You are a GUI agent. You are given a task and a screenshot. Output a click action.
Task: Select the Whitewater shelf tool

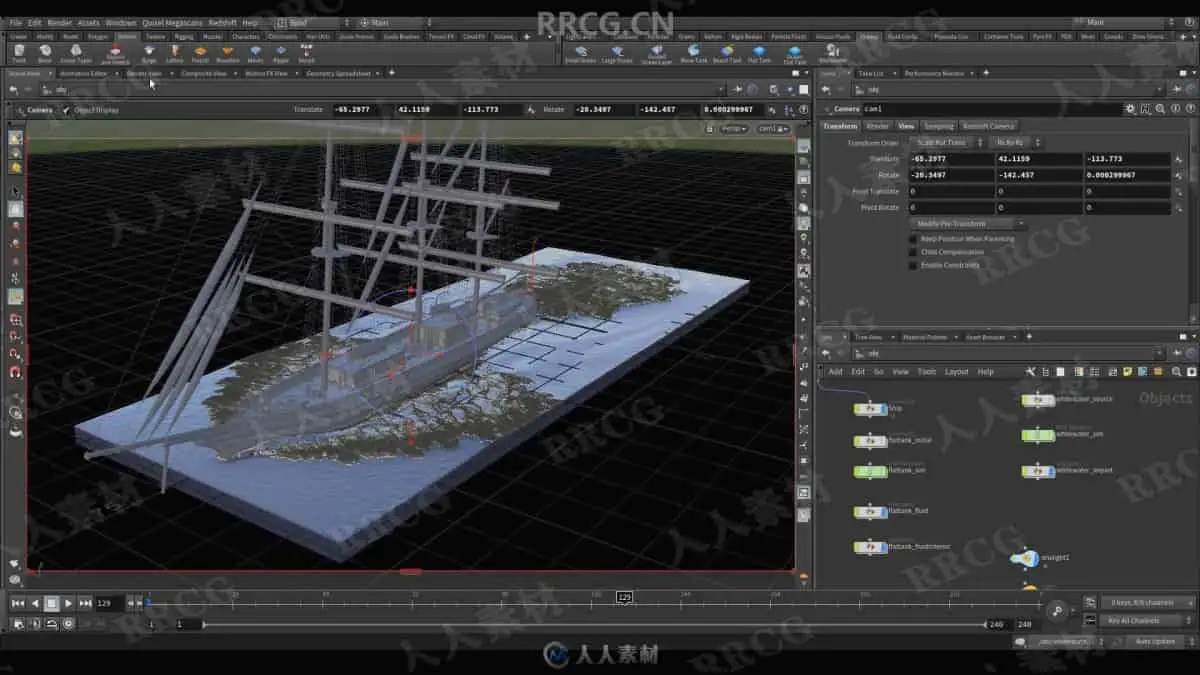pos(831,53)
